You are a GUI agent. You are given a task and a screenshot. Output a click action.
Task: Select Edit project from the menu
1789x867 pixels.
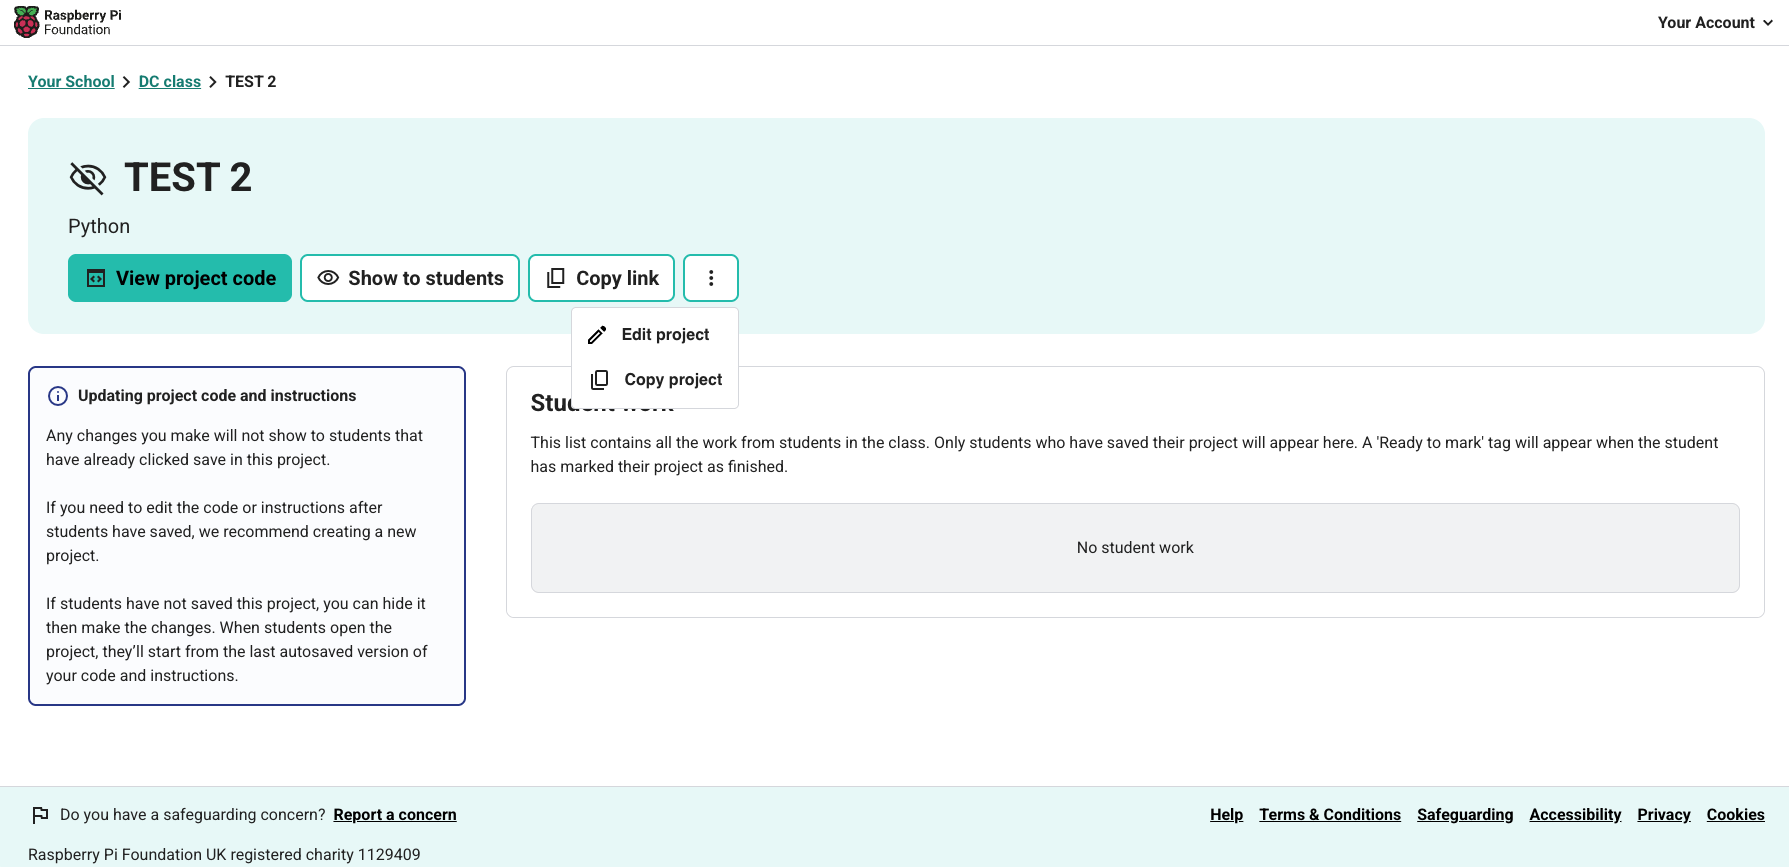pyautogui.click(x=665, y=335)
